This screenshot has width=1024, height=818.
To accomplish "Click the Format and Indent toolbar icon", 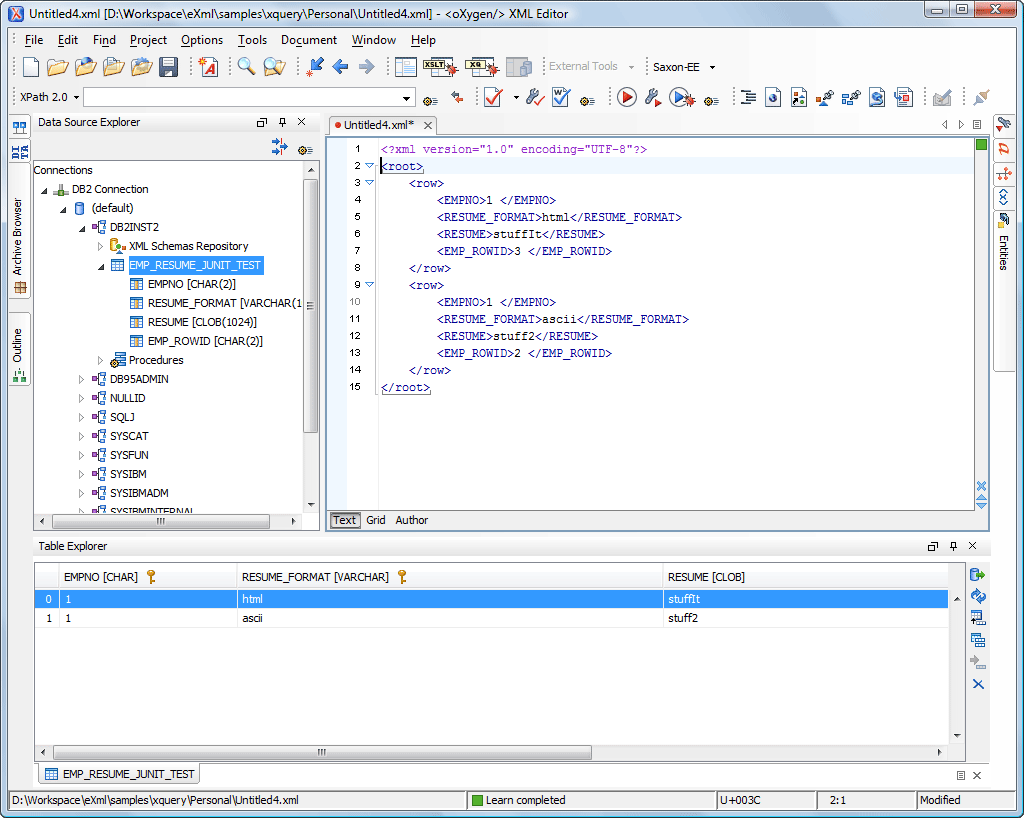I will 749,97.
